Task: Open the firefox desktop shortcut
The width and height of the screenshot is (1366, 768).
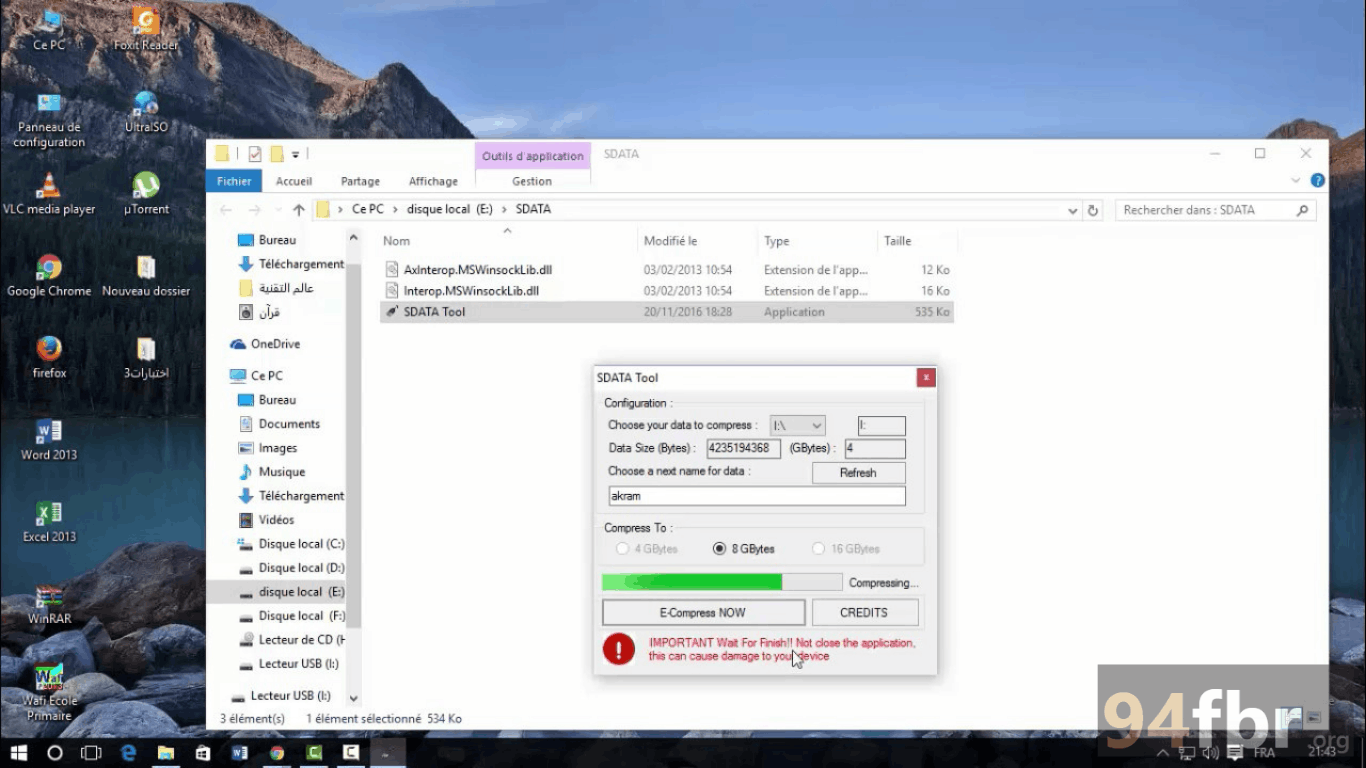Action: (x=49, y=358)
